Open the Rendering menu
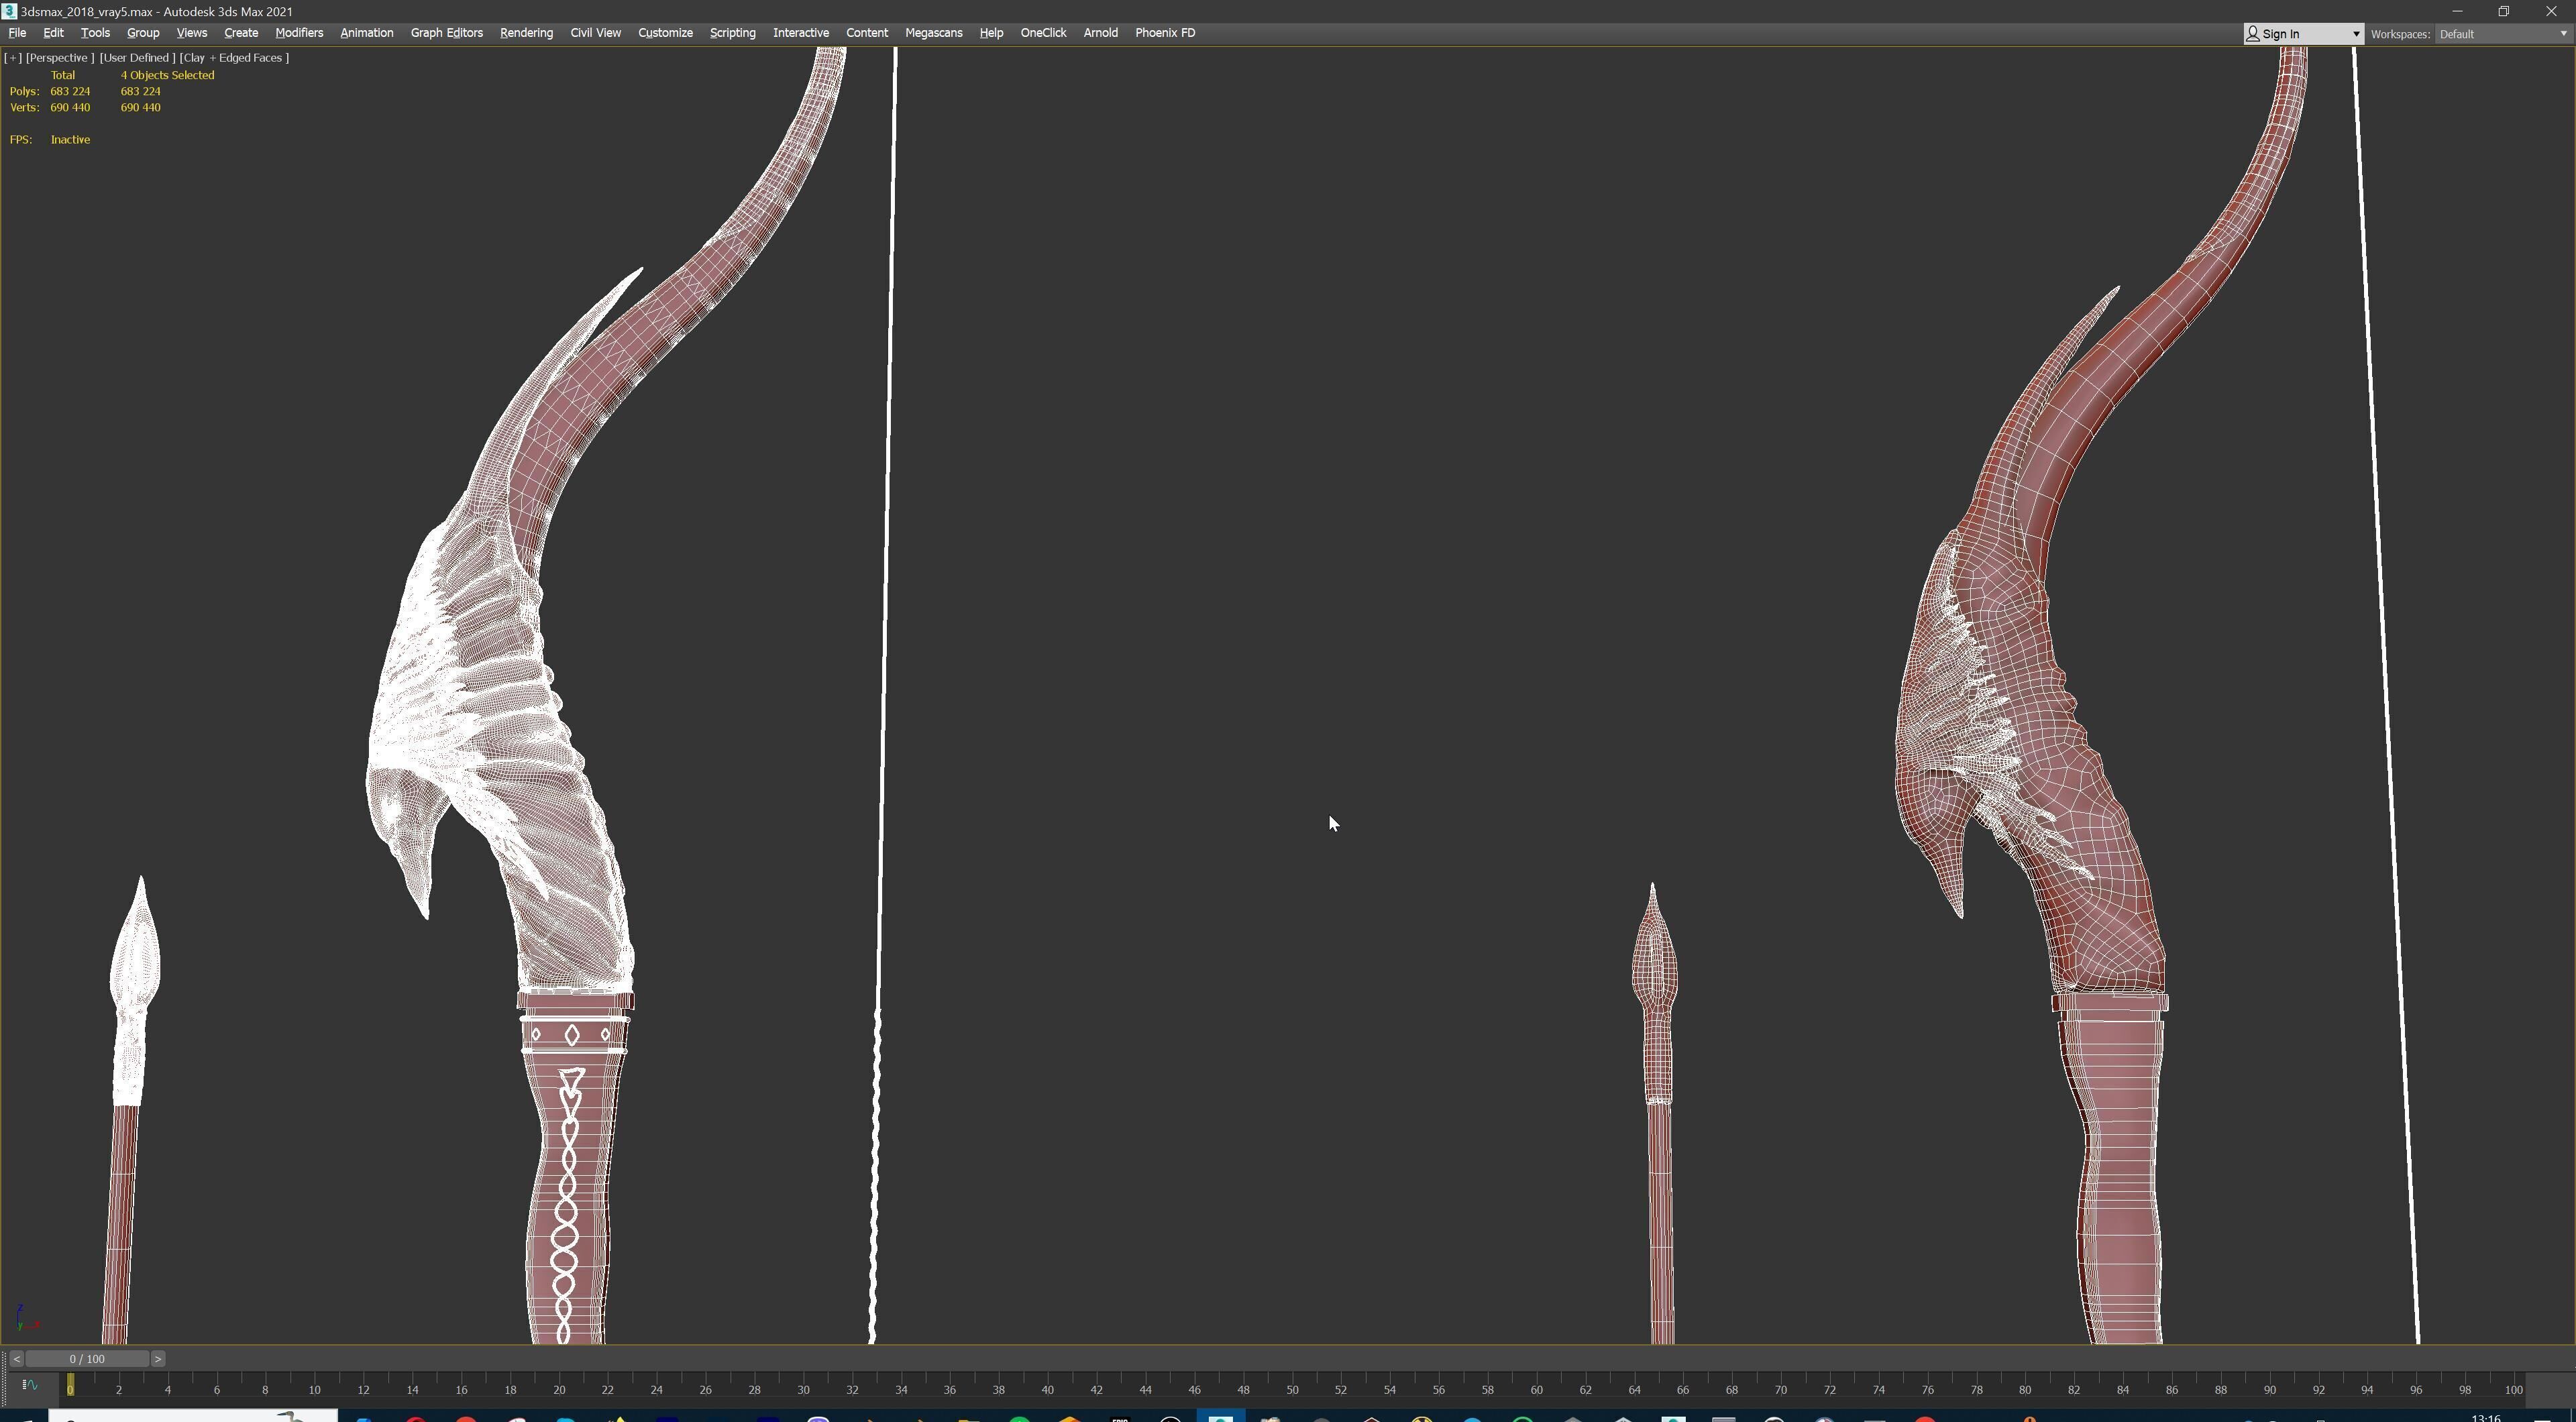2576x1422 pixels. (x=526, y=33)
